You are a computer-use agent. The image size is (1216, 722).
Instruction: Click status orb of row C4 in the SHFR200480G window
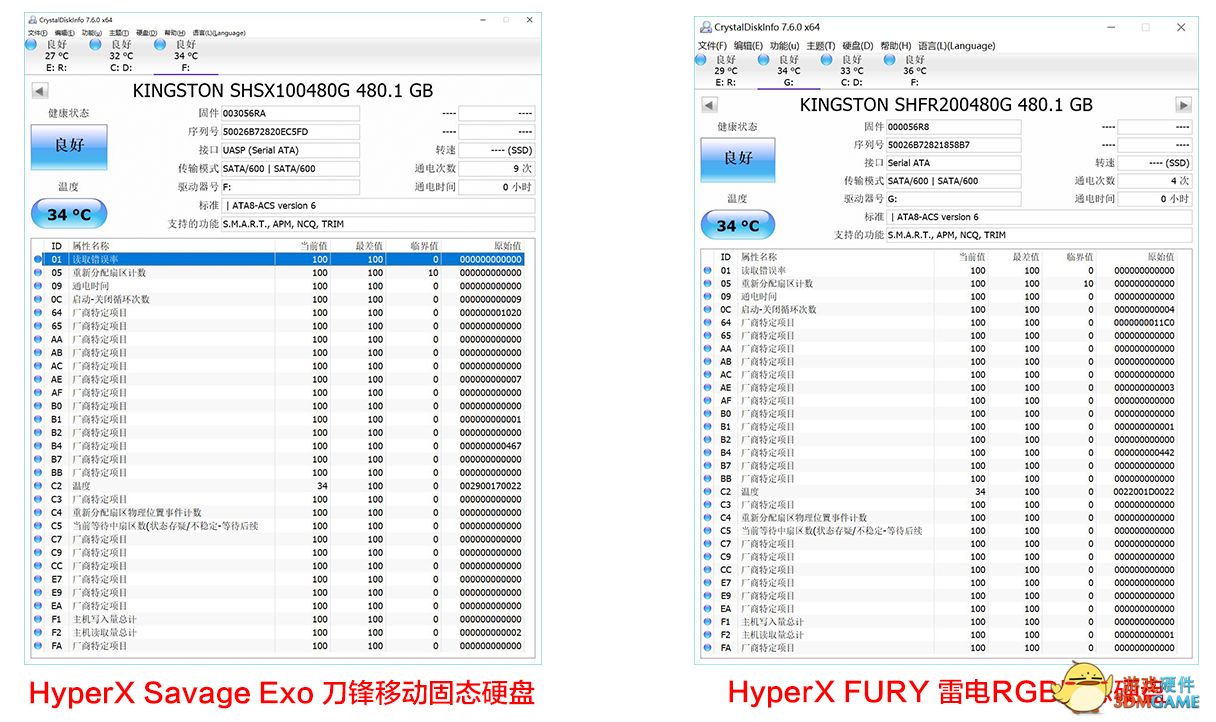point(707,518)
